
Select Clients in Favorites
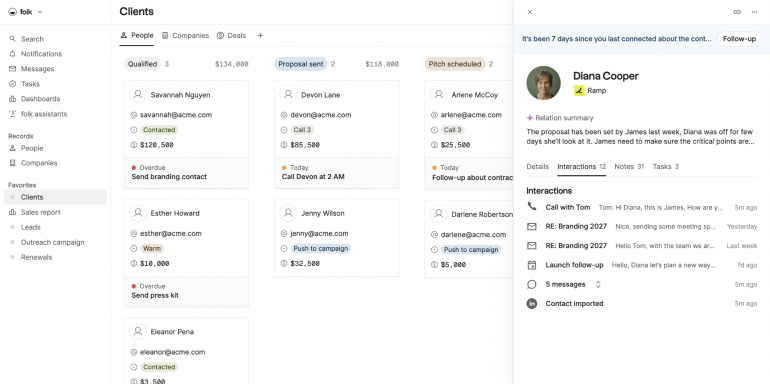(55, 197)
